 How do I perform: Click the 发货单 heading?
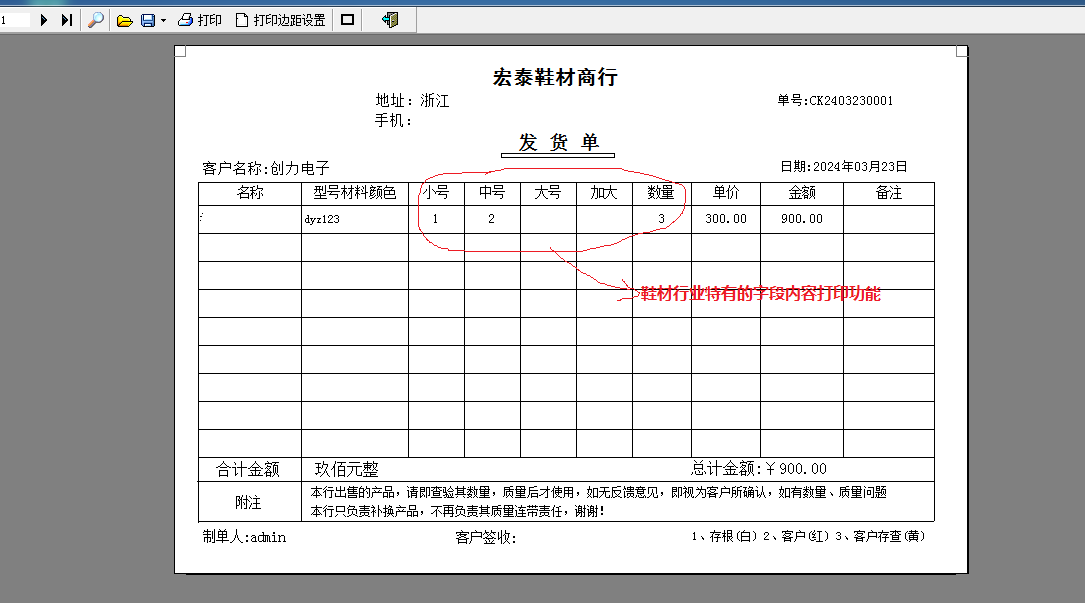pos(558,142)
